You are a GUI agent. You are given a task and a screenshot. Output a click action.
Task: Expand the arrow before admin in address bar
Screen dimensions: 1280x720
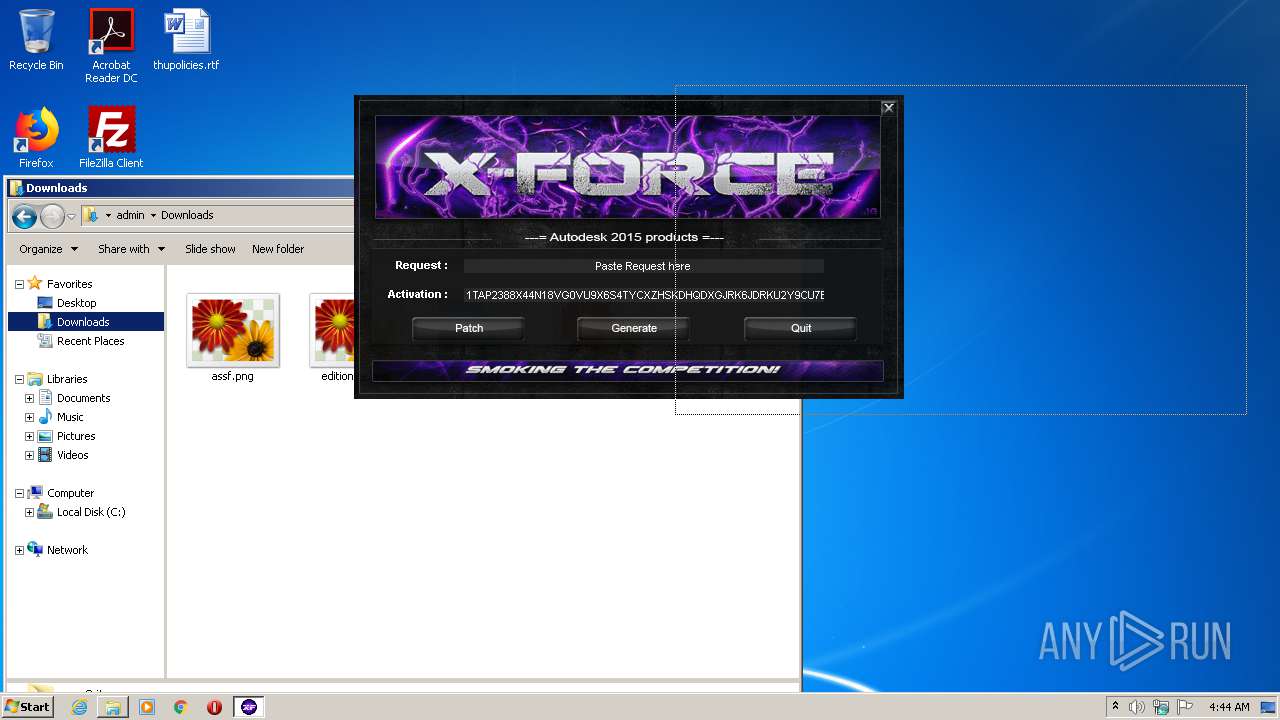pos(108,215)
